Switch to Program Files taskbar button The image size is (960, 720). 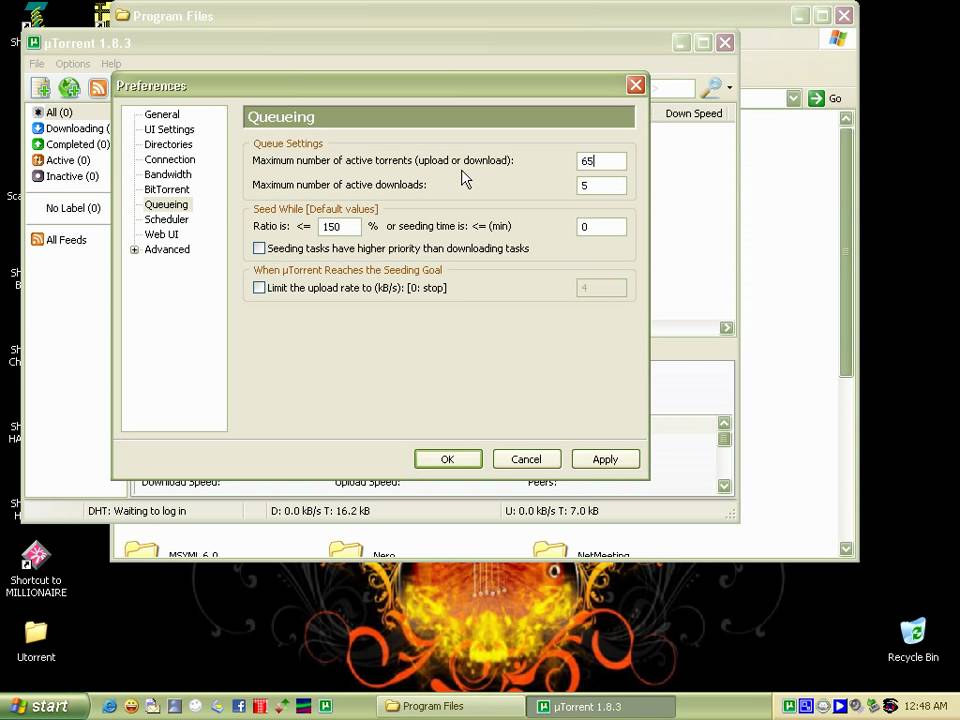(451, 707)
